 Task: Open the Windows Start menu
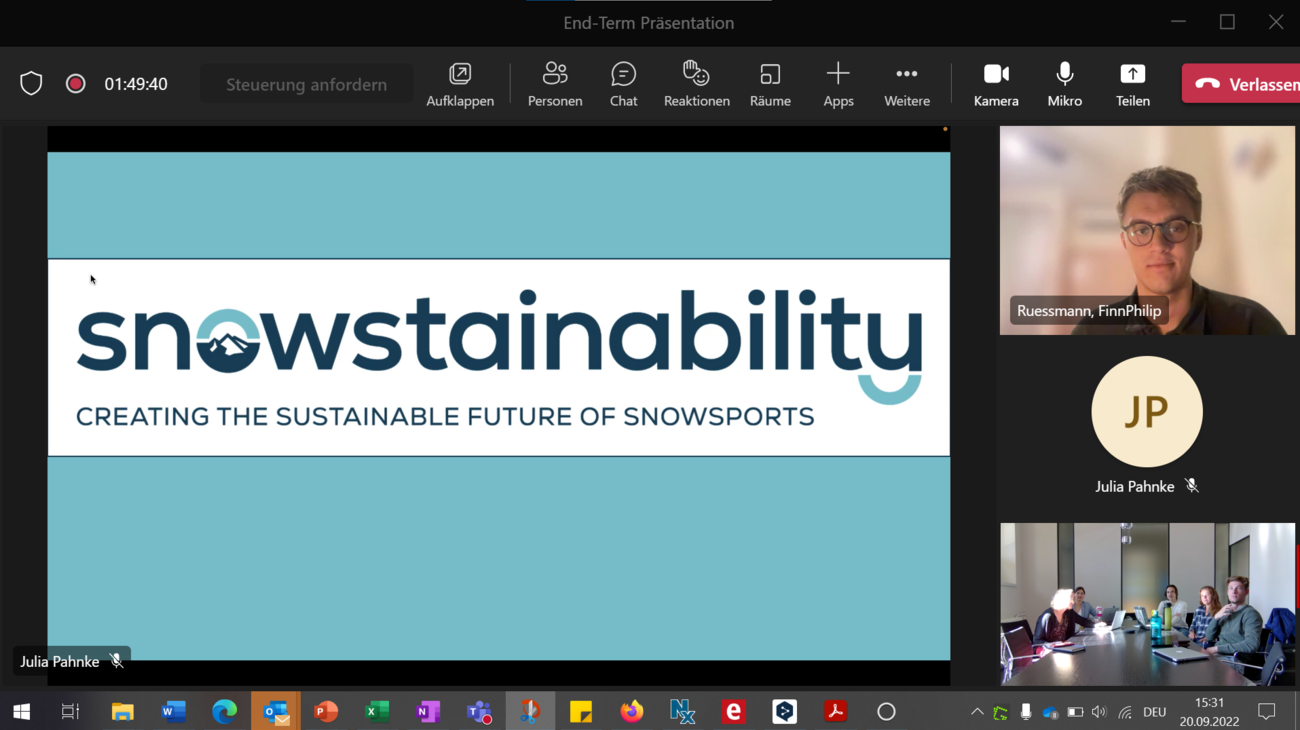pyautogui.click(x=21, y=712)
